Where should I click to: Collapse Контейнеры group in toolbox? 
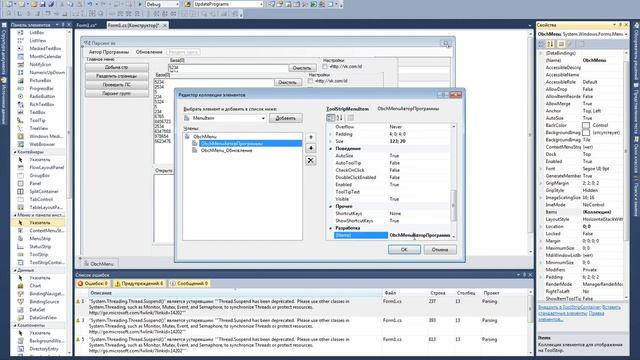click(x=15, y=152)
